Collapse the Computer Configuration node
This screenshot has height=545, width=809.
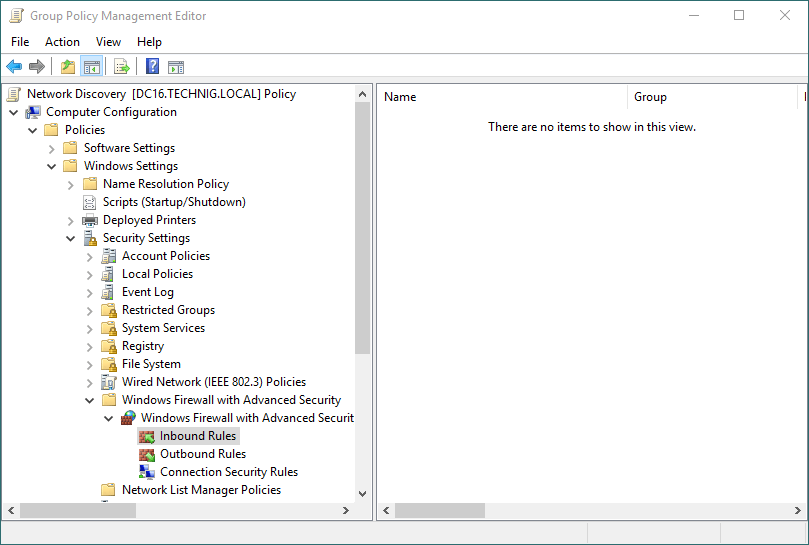(14, 113)
